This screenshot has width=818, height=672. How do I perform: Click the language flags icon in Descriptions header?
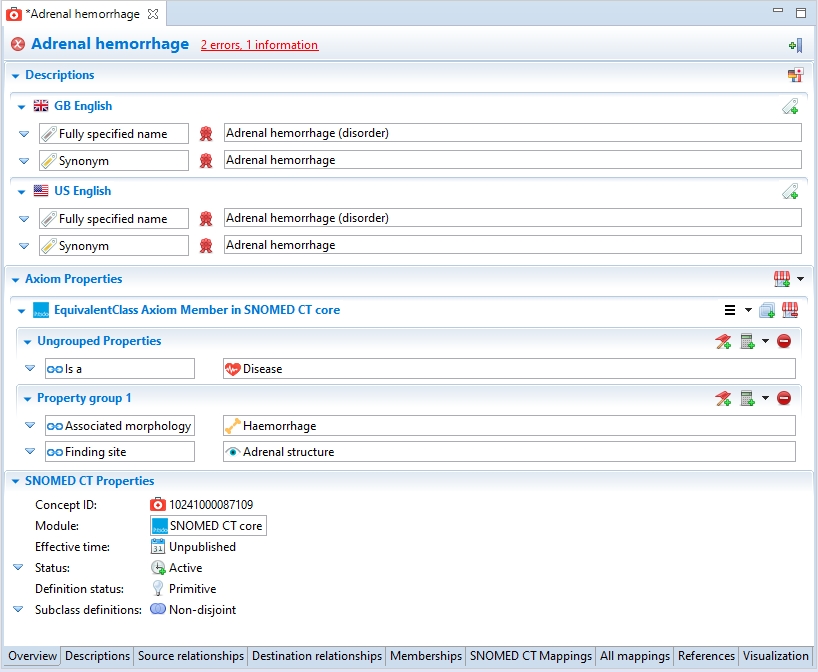(795, 75)
